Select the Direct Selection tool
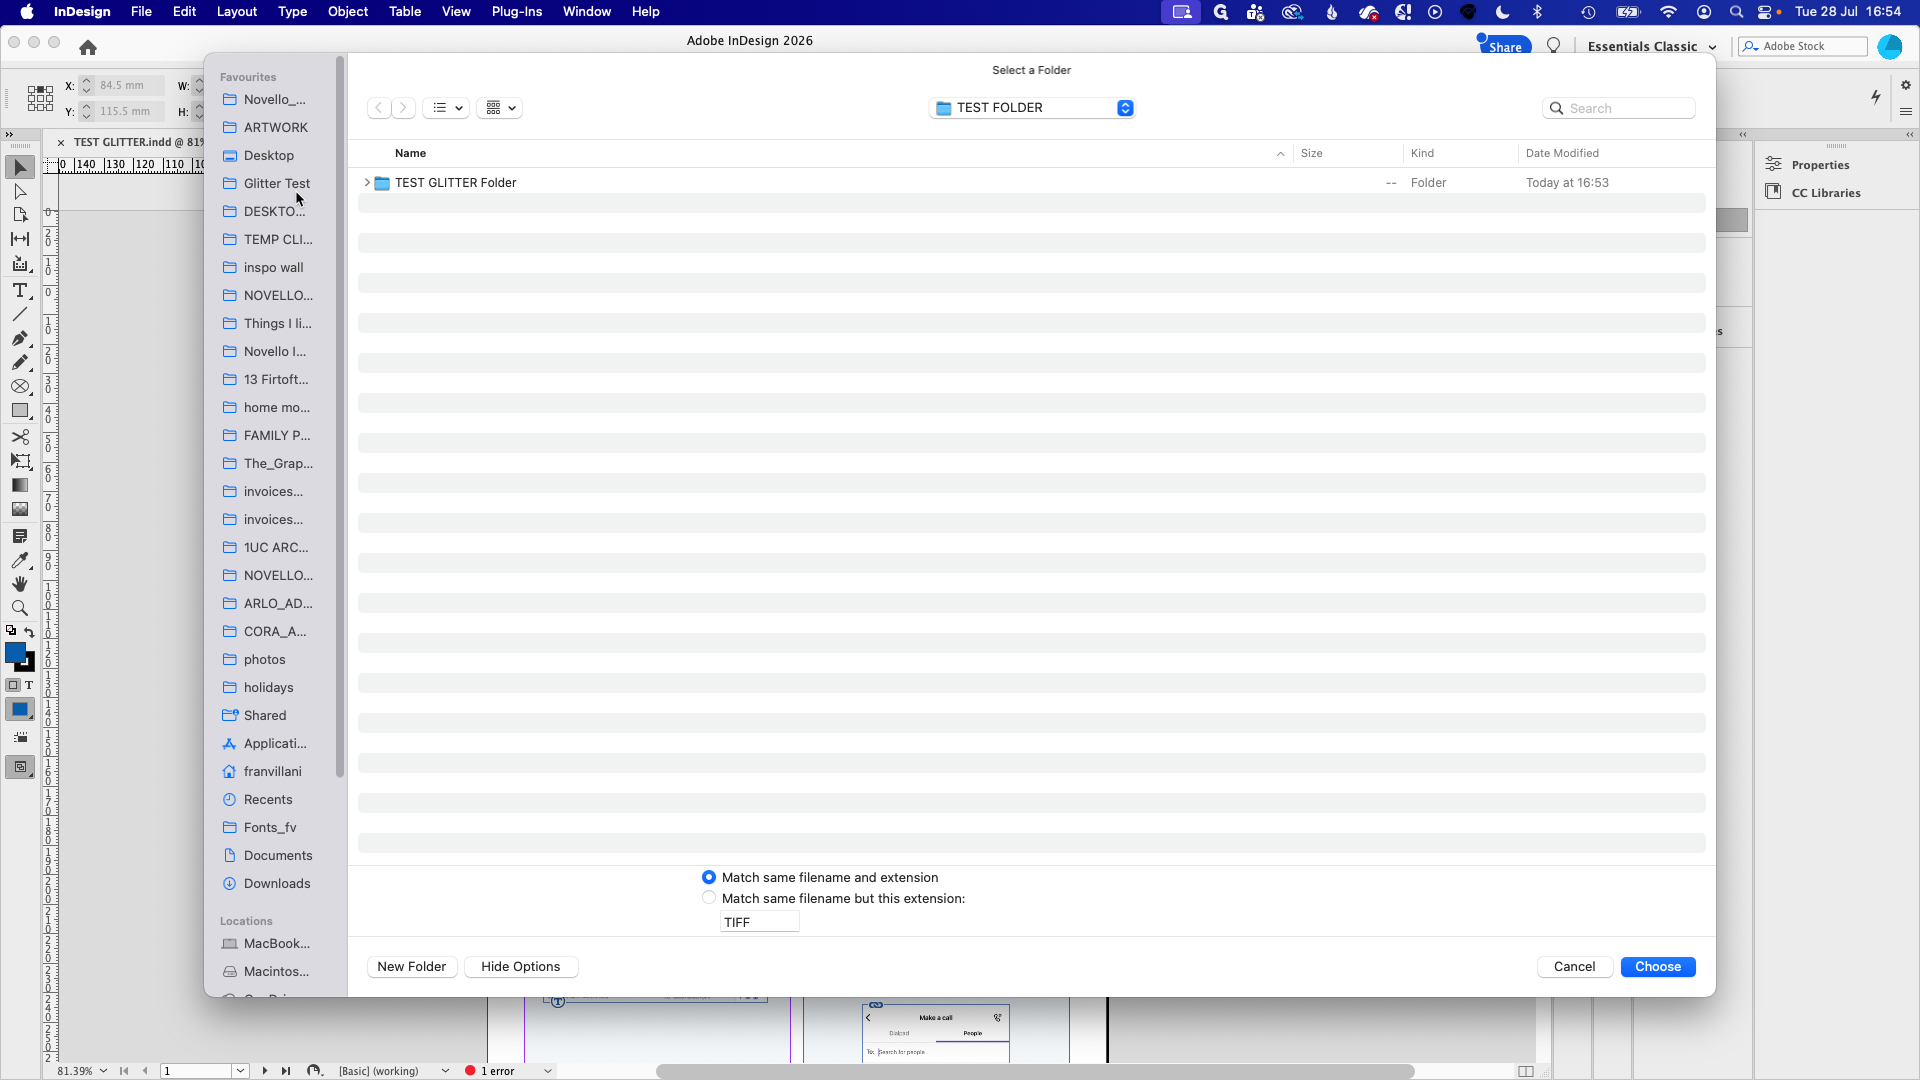 (x=20, y=191)
